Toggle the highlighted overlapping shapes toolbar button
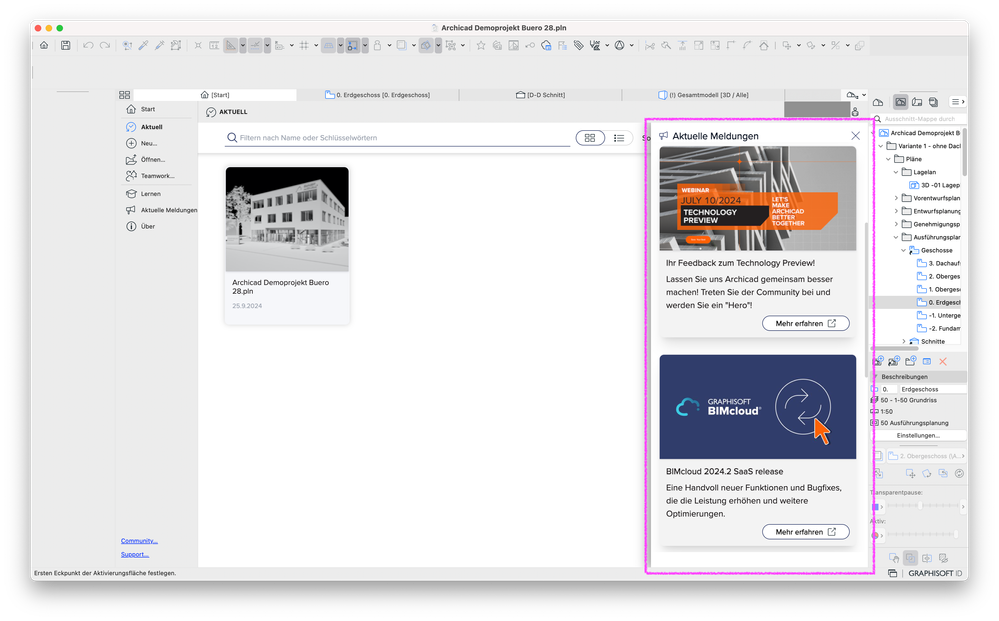Screen dimensions: 999x621 [426, 45]
